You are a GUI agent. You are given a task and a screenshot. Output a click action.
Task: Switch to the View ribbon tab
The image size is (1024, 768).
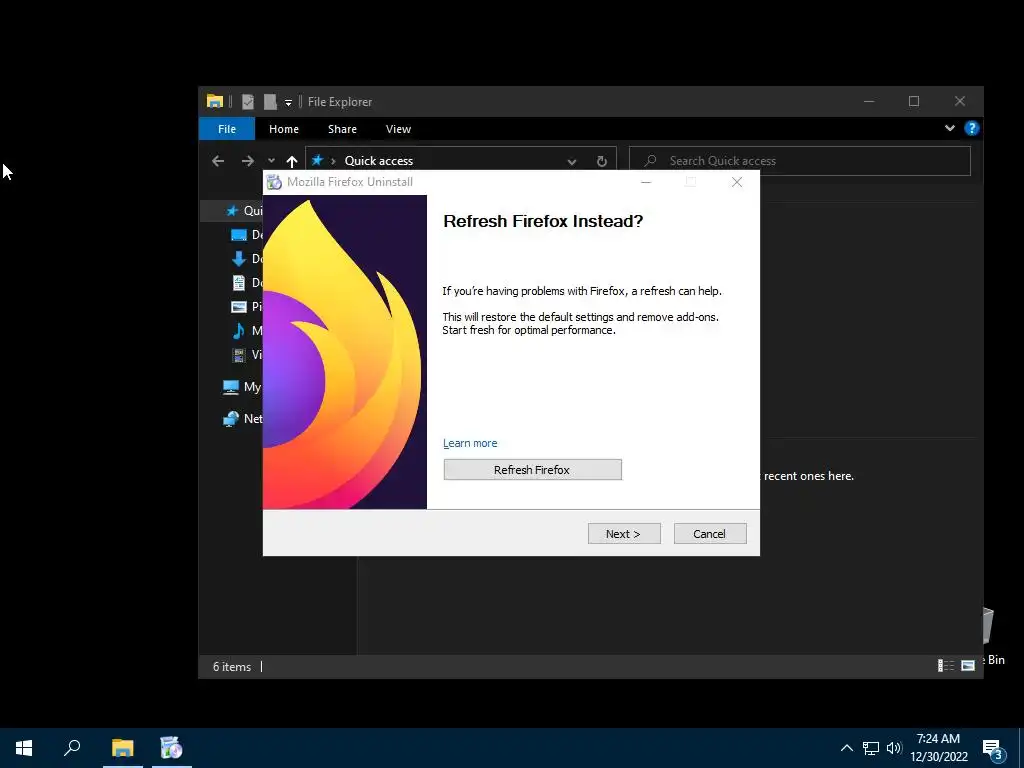(398, 129)
